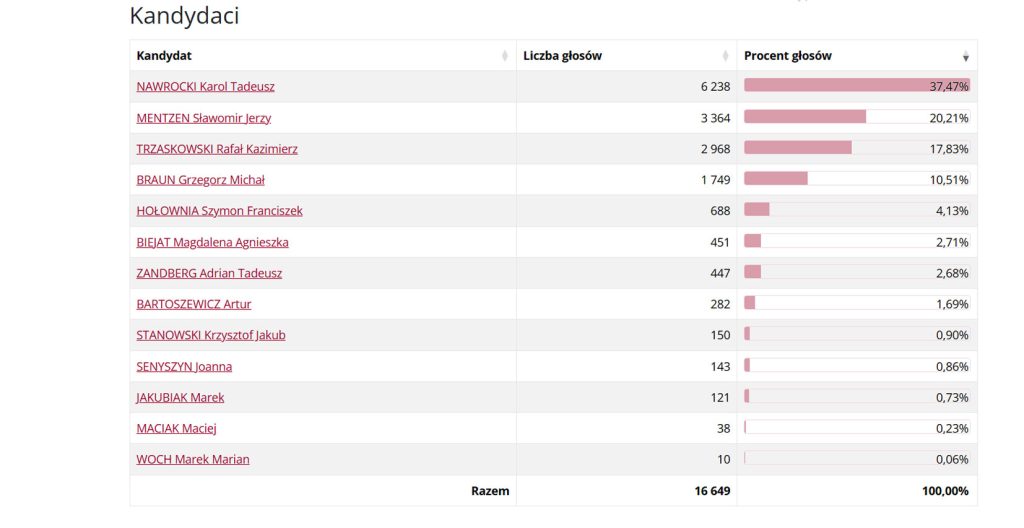This screenshot has height=528, width=1024.
Task: Open MACIAK Maciej candidate link
Action: [176, 428]
